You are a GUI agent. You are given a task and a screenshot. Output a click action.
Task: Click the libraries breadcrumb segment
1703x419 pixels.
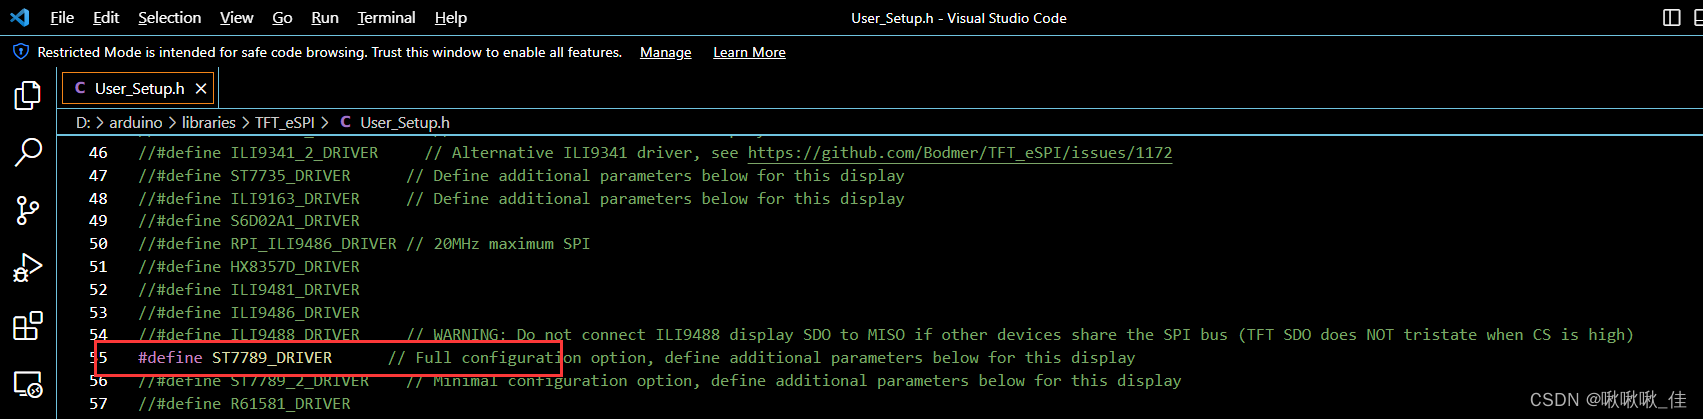209,122
